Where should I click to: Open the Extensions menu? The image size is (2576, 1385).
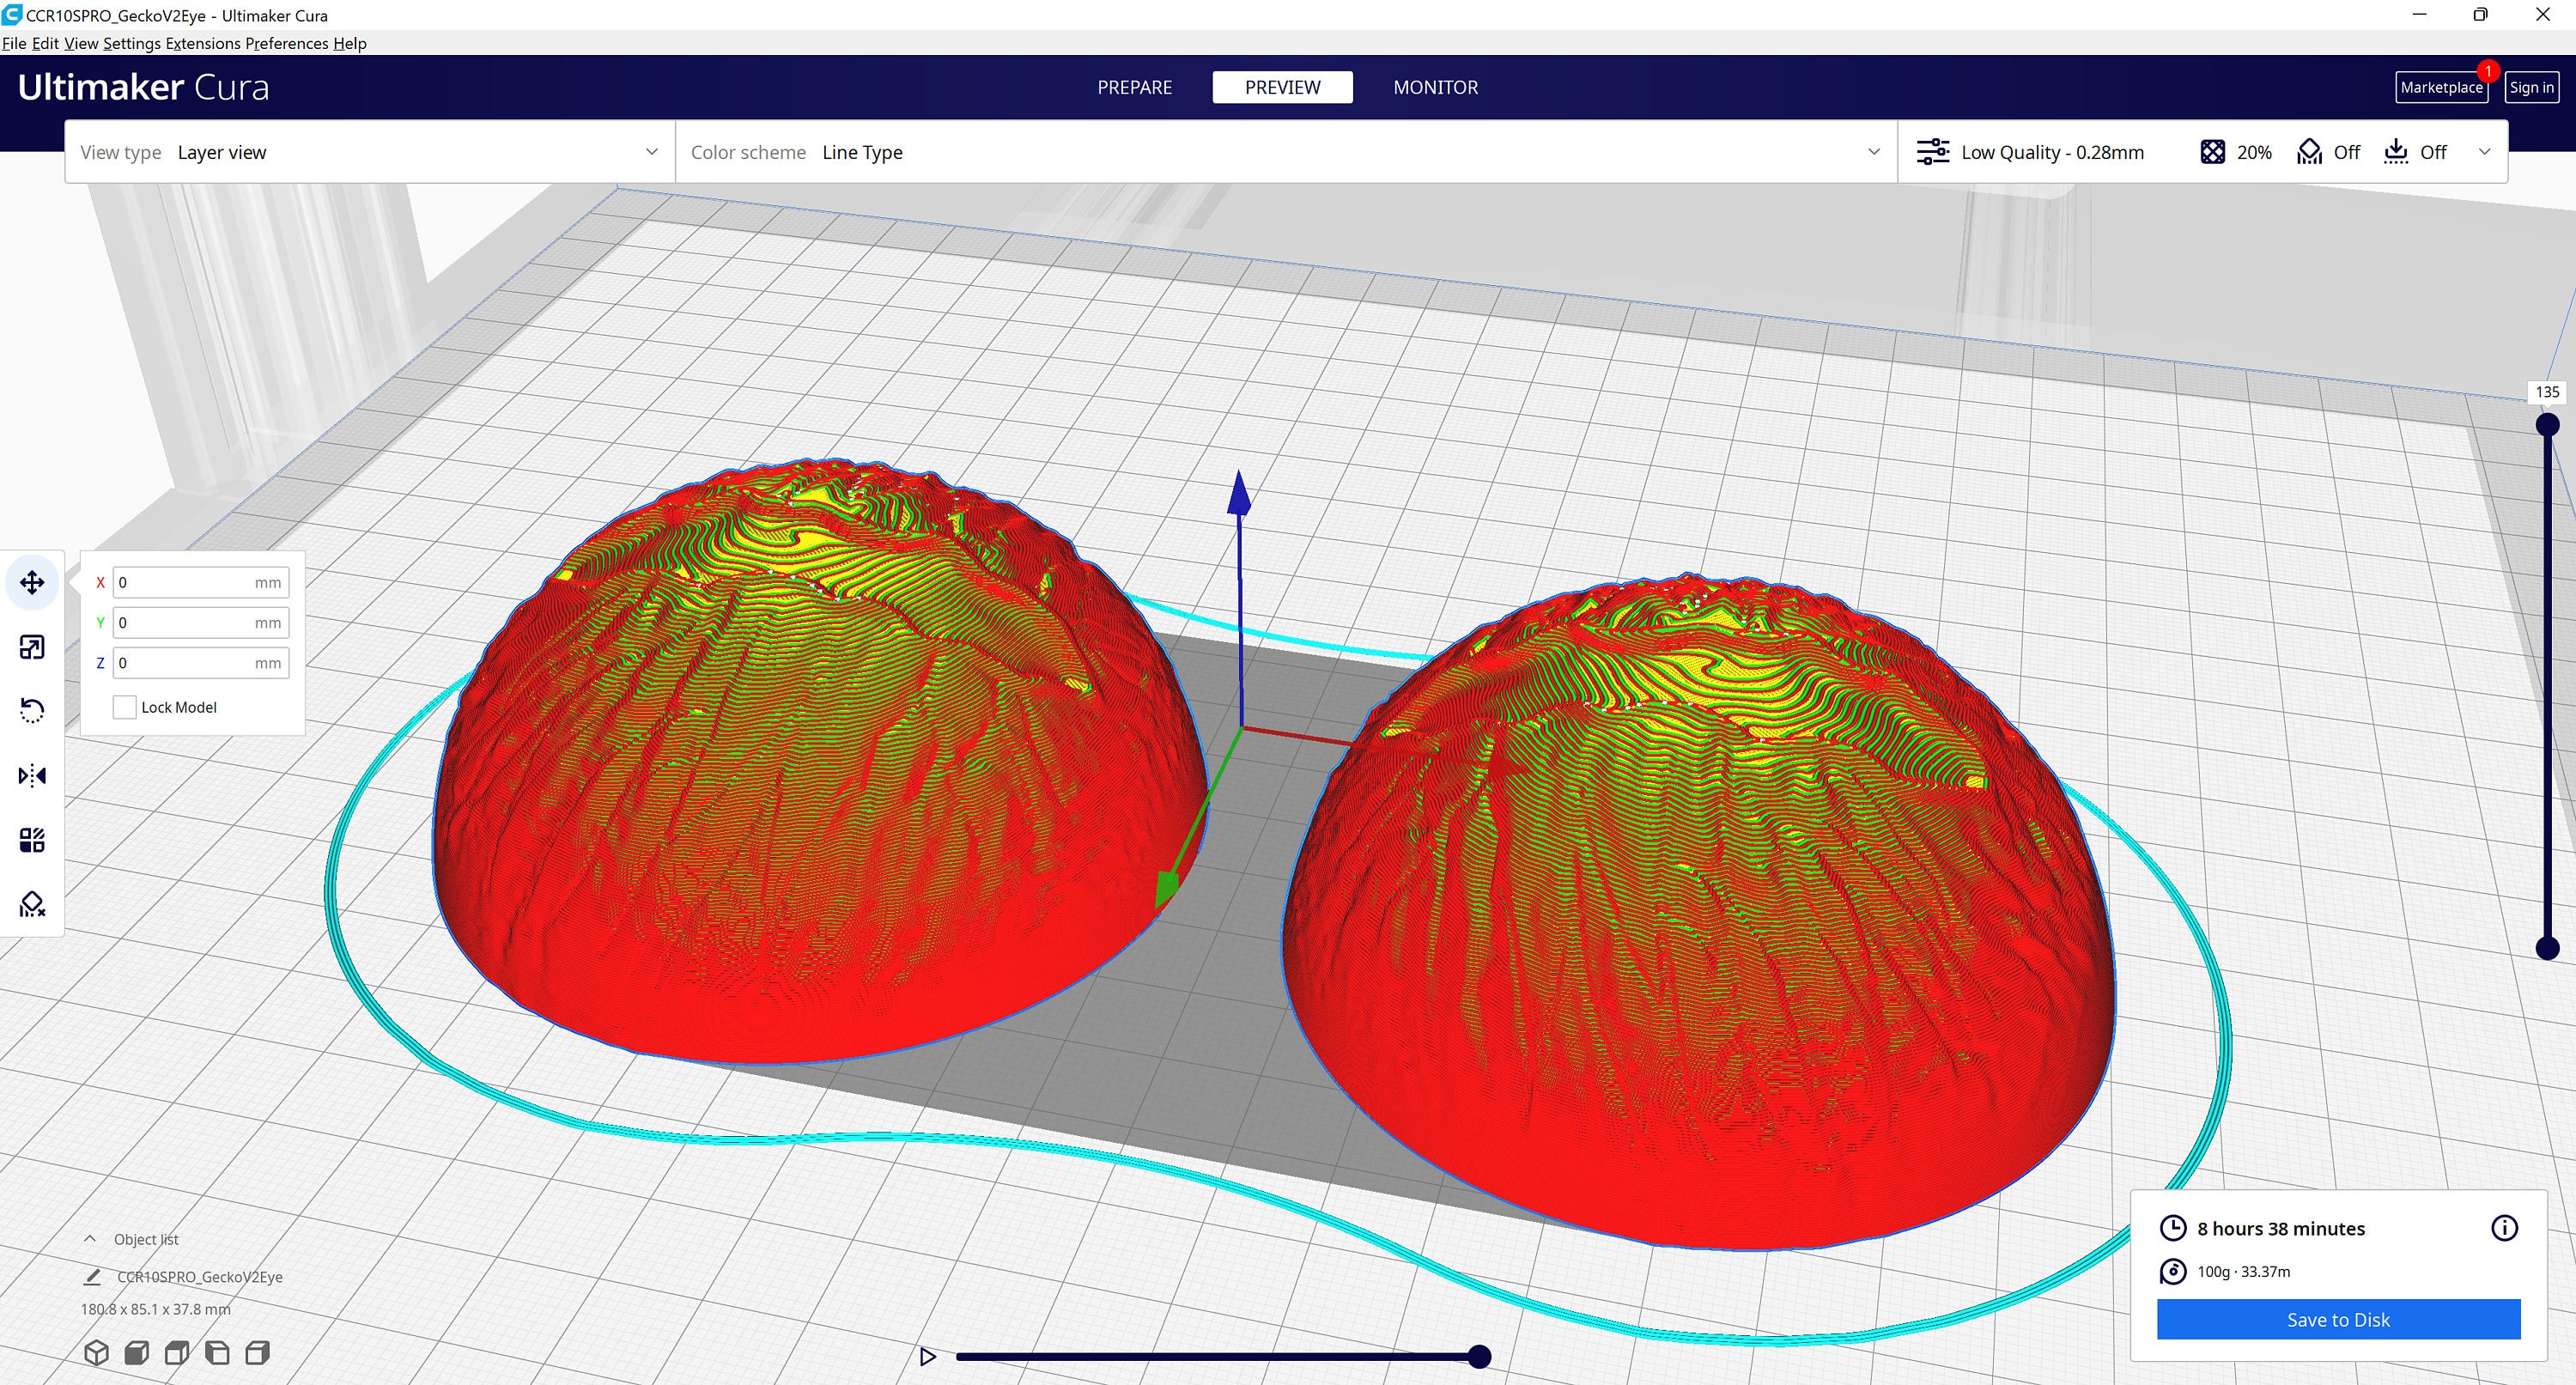pos(204,43)
